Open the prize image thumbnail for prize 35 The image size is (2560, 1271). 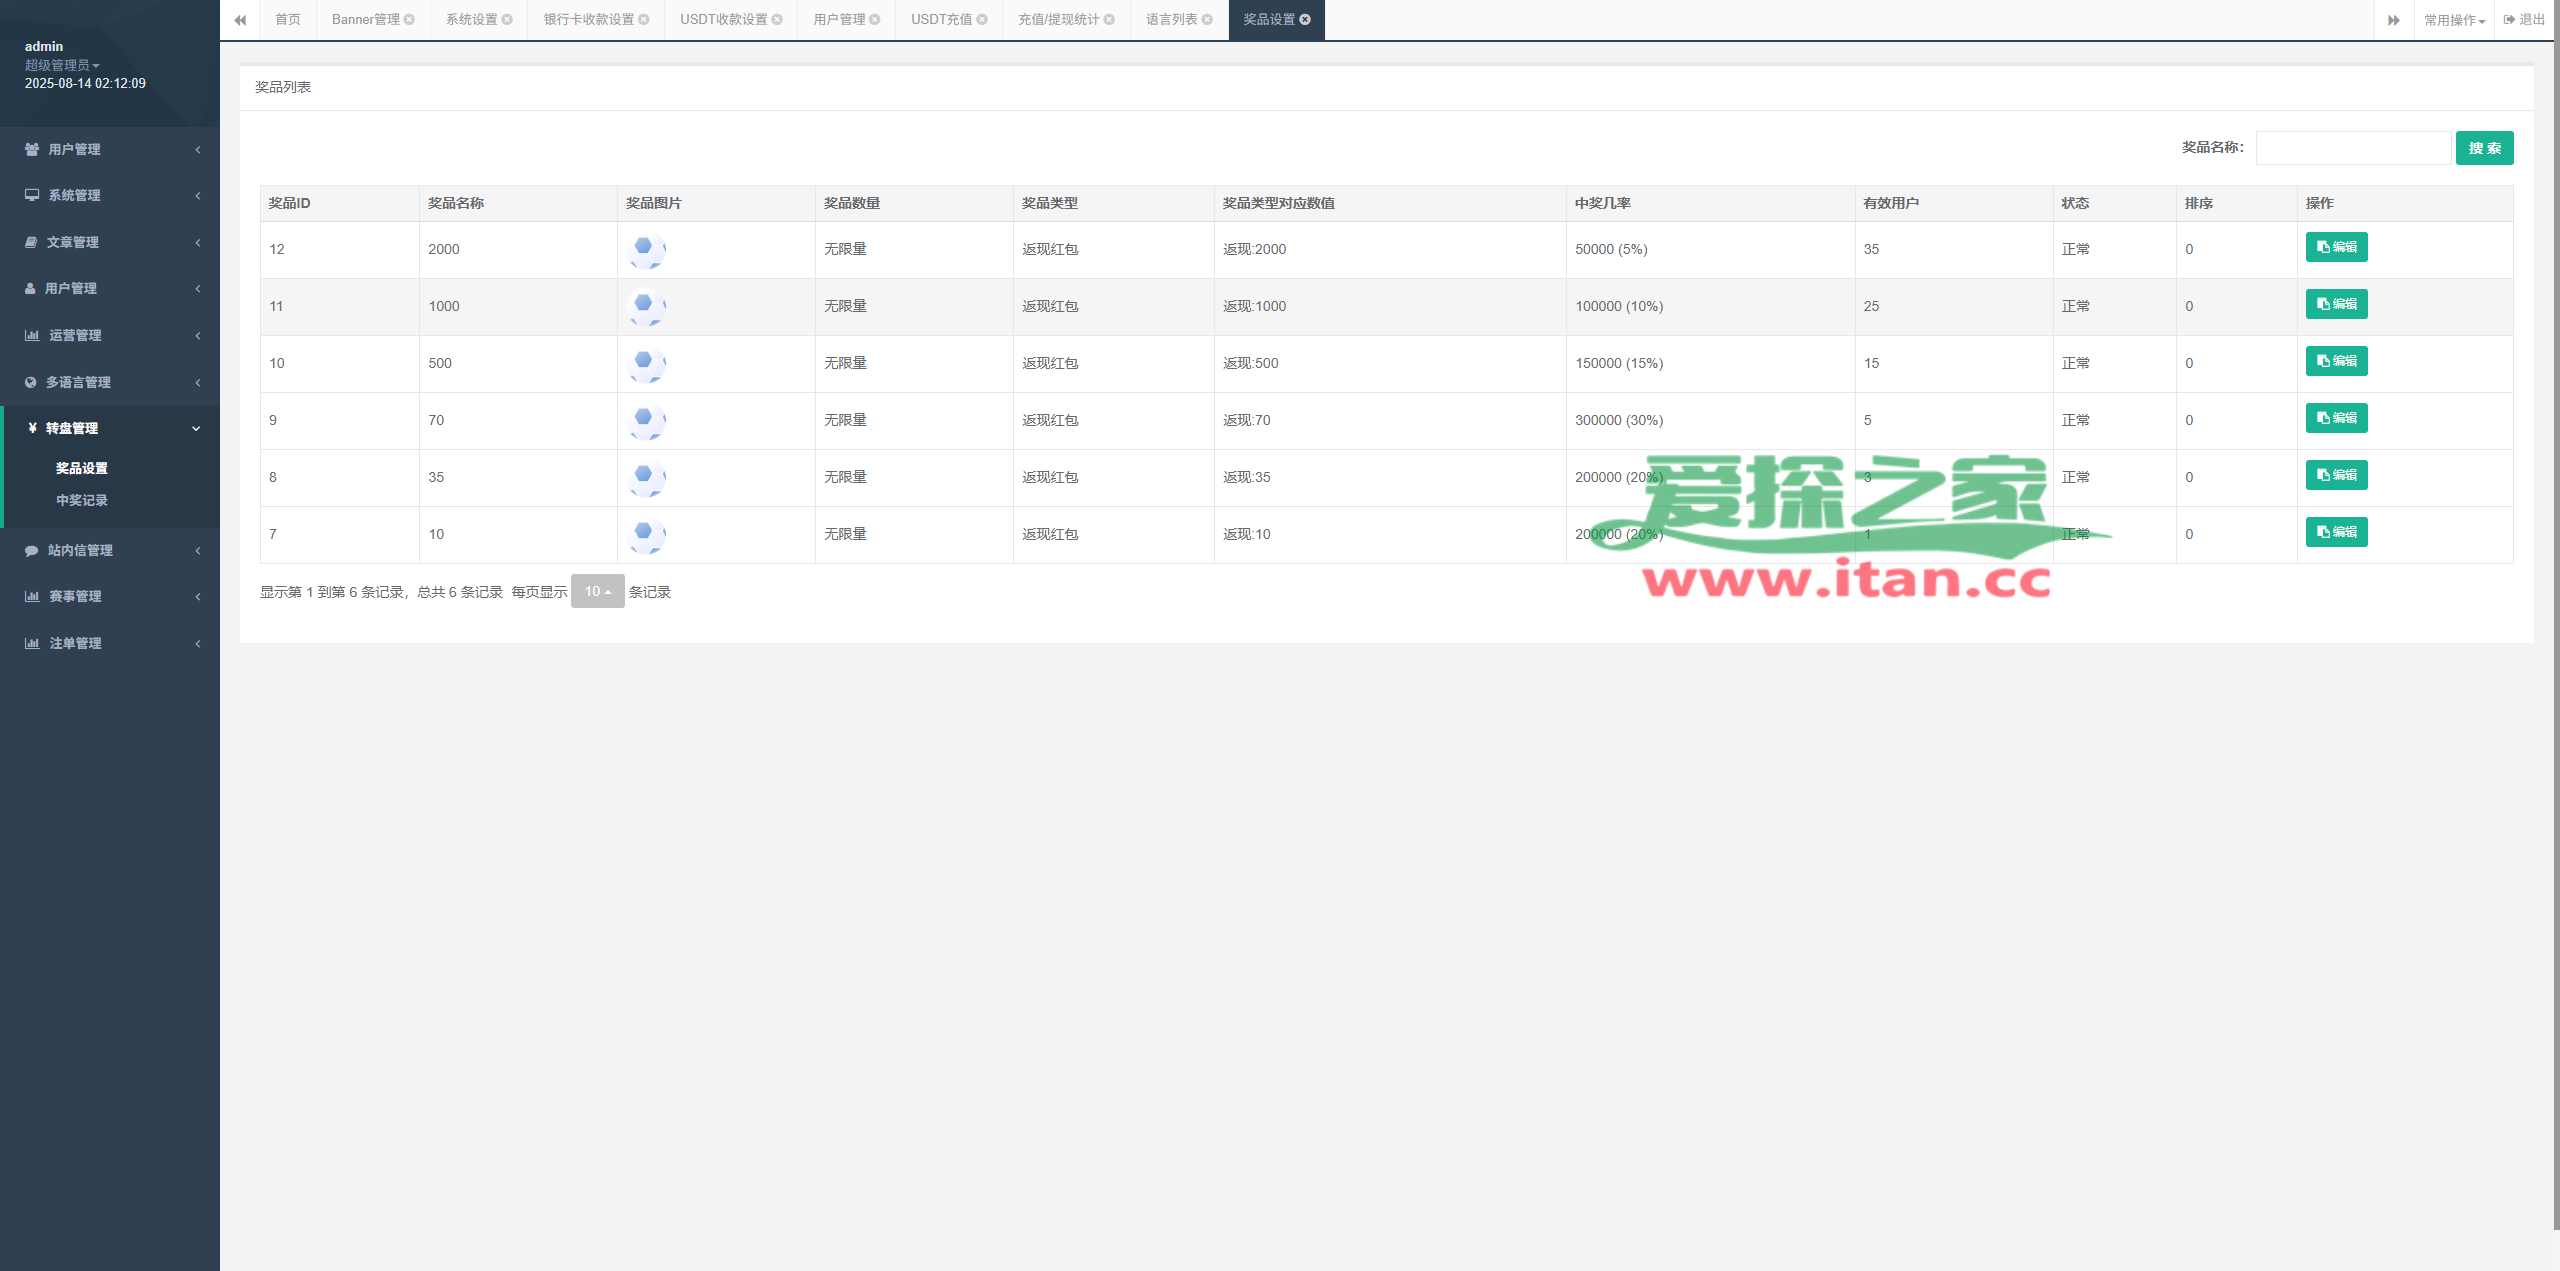(x=646, y=478)
